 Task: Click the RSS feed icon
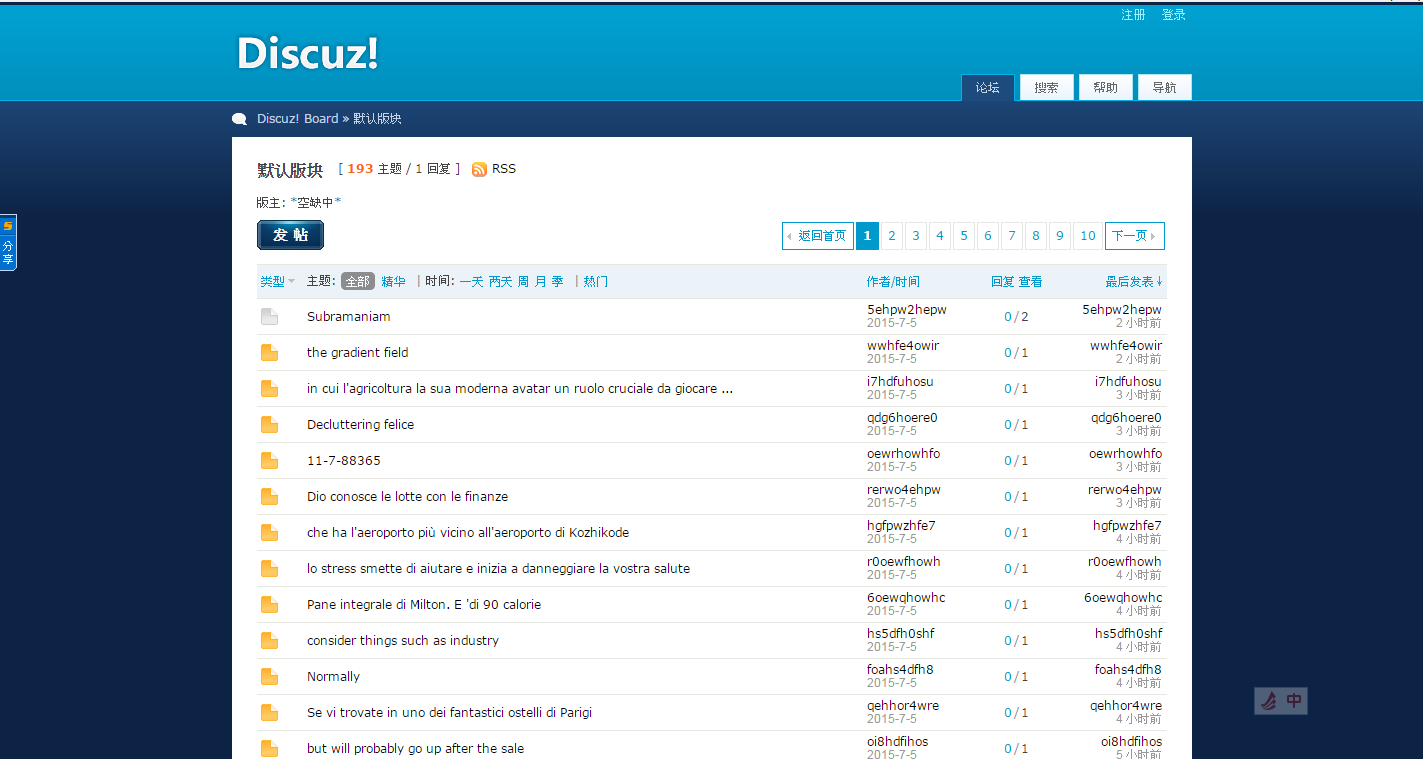479,169
